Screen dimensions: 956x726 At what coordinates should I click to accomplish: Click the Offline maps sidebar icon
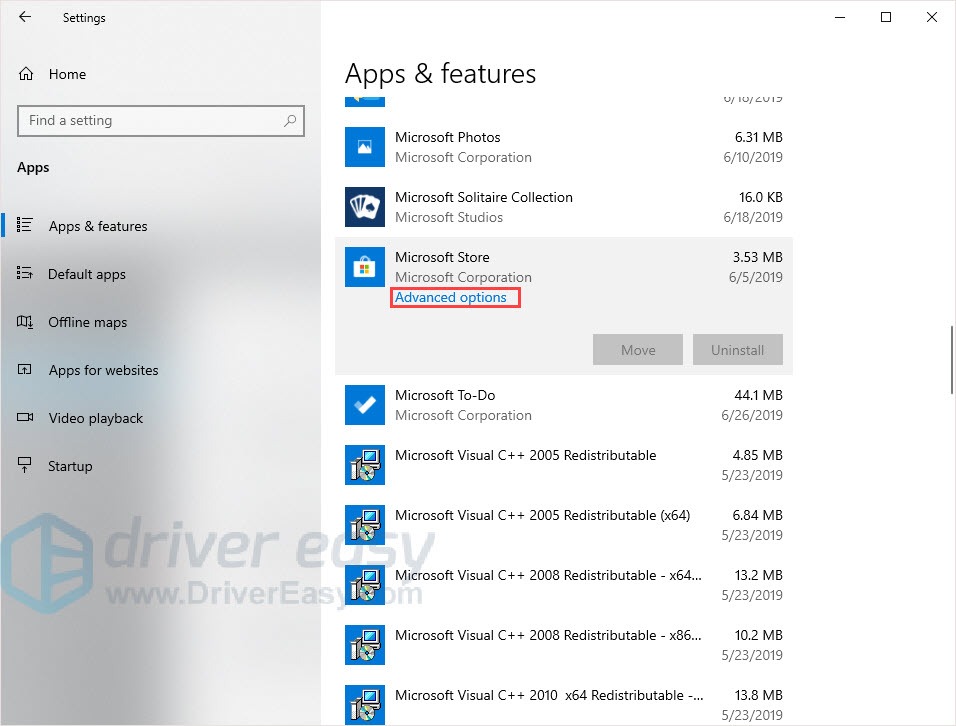[x=25, y=321]
